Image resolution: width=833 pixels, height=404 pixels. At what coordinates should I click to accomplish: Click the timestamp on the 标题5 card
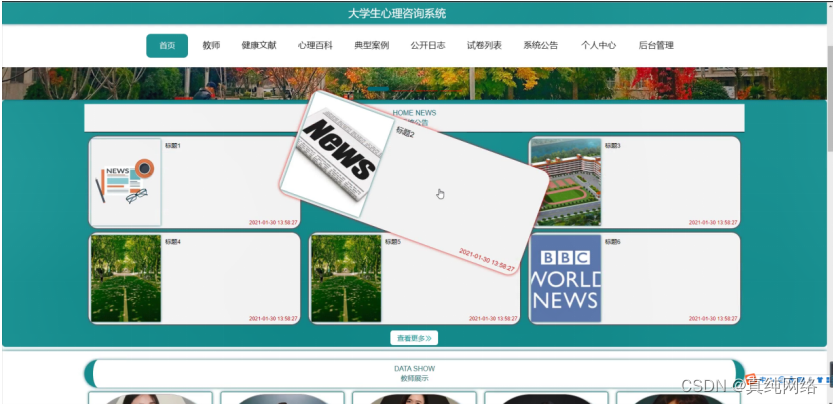(x=493, y=319)
